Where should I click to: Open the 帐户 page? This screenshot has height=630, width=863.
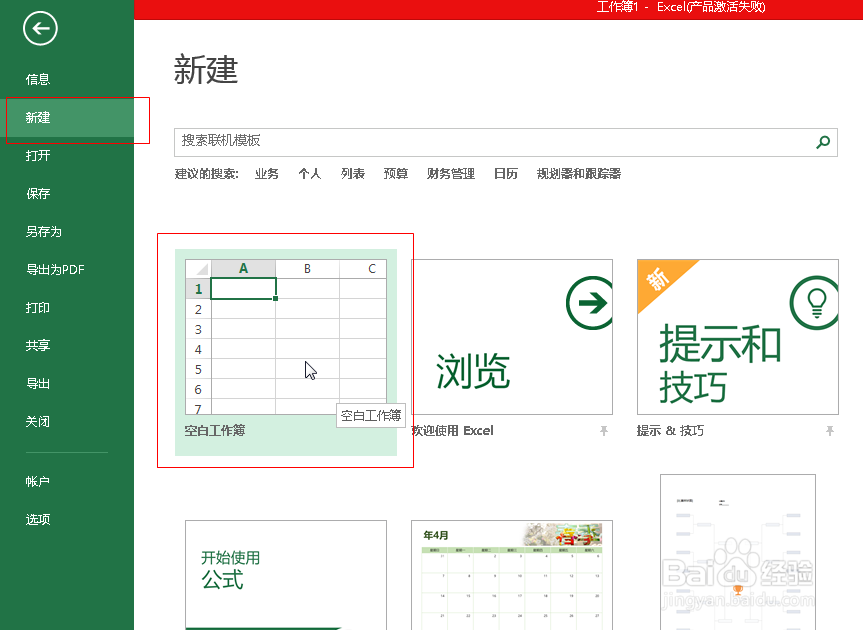tap(38, 481)
